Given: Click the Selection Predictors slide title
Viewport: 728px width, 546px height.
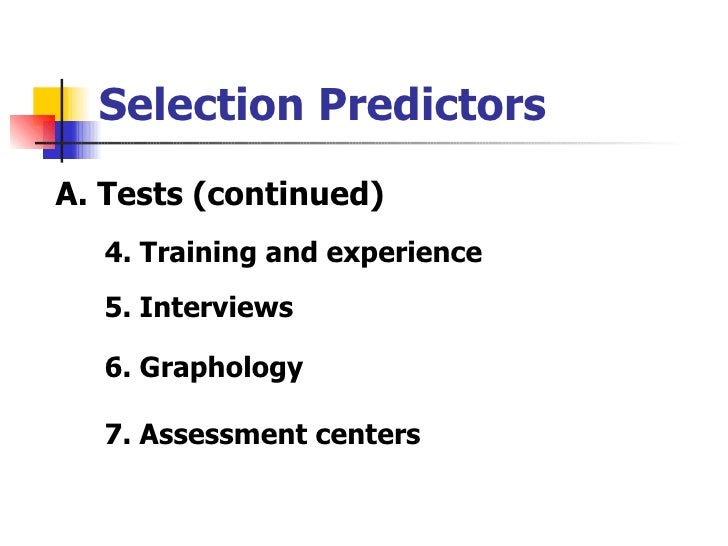Looking at the screenshot, I should tap(322, 104).
